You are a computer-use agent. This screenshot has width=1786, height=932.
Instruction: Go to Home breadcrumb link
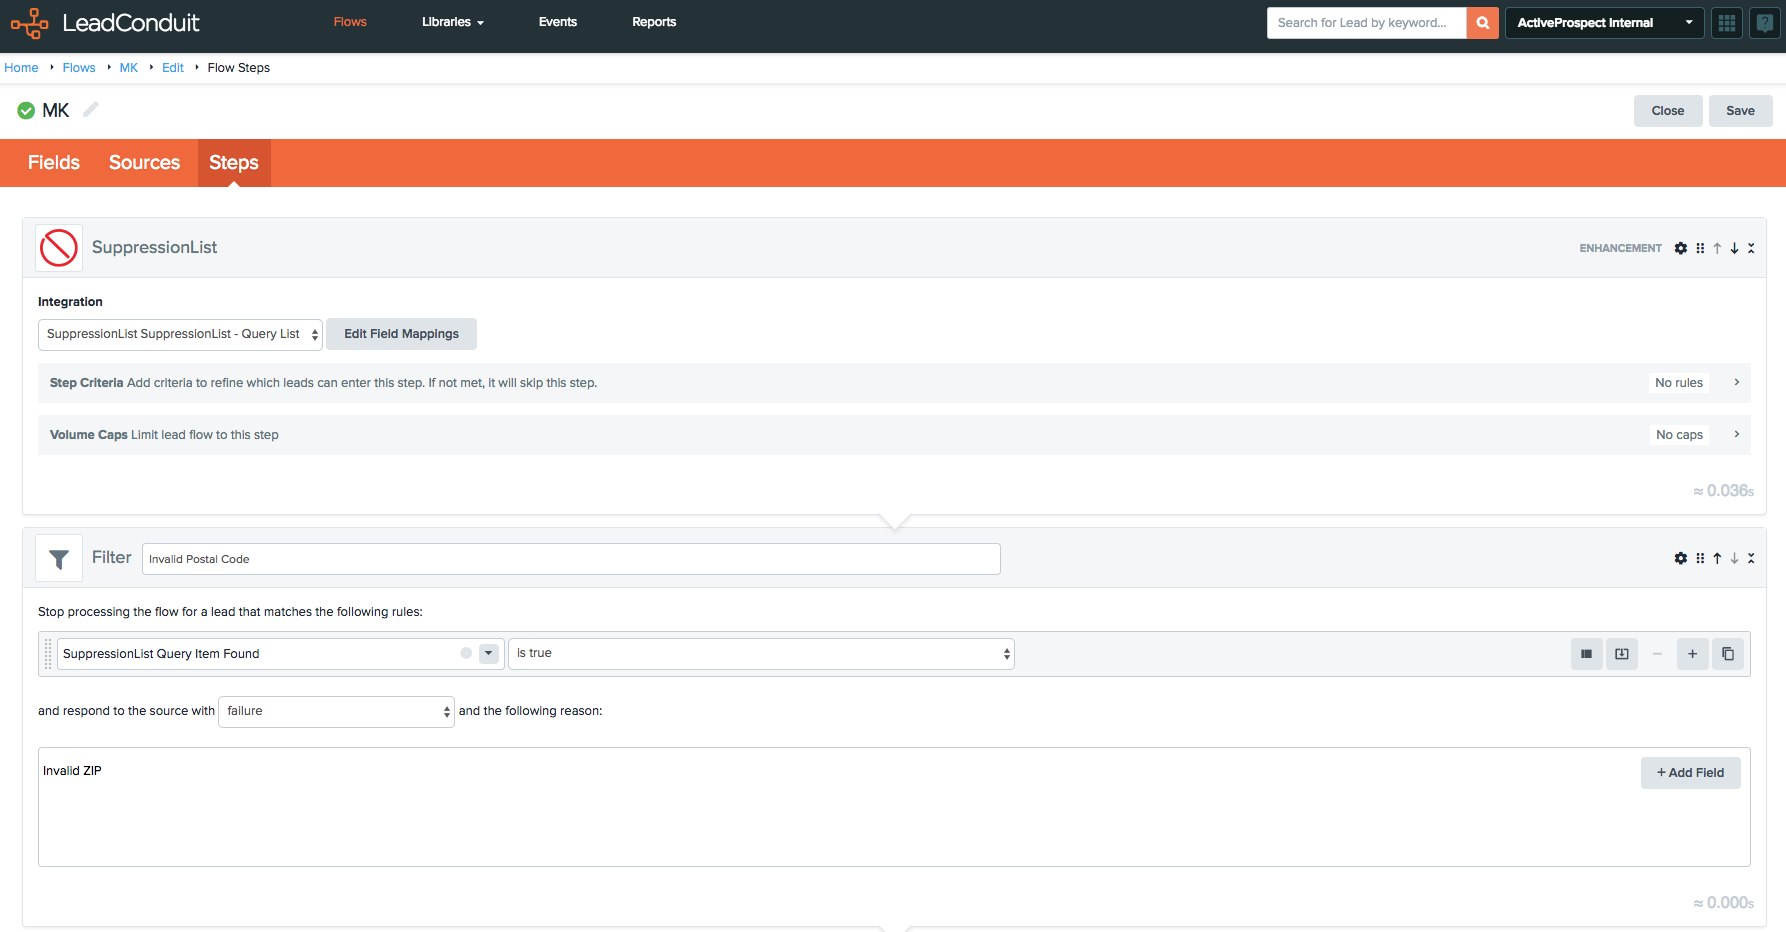(x=21, y=68)
